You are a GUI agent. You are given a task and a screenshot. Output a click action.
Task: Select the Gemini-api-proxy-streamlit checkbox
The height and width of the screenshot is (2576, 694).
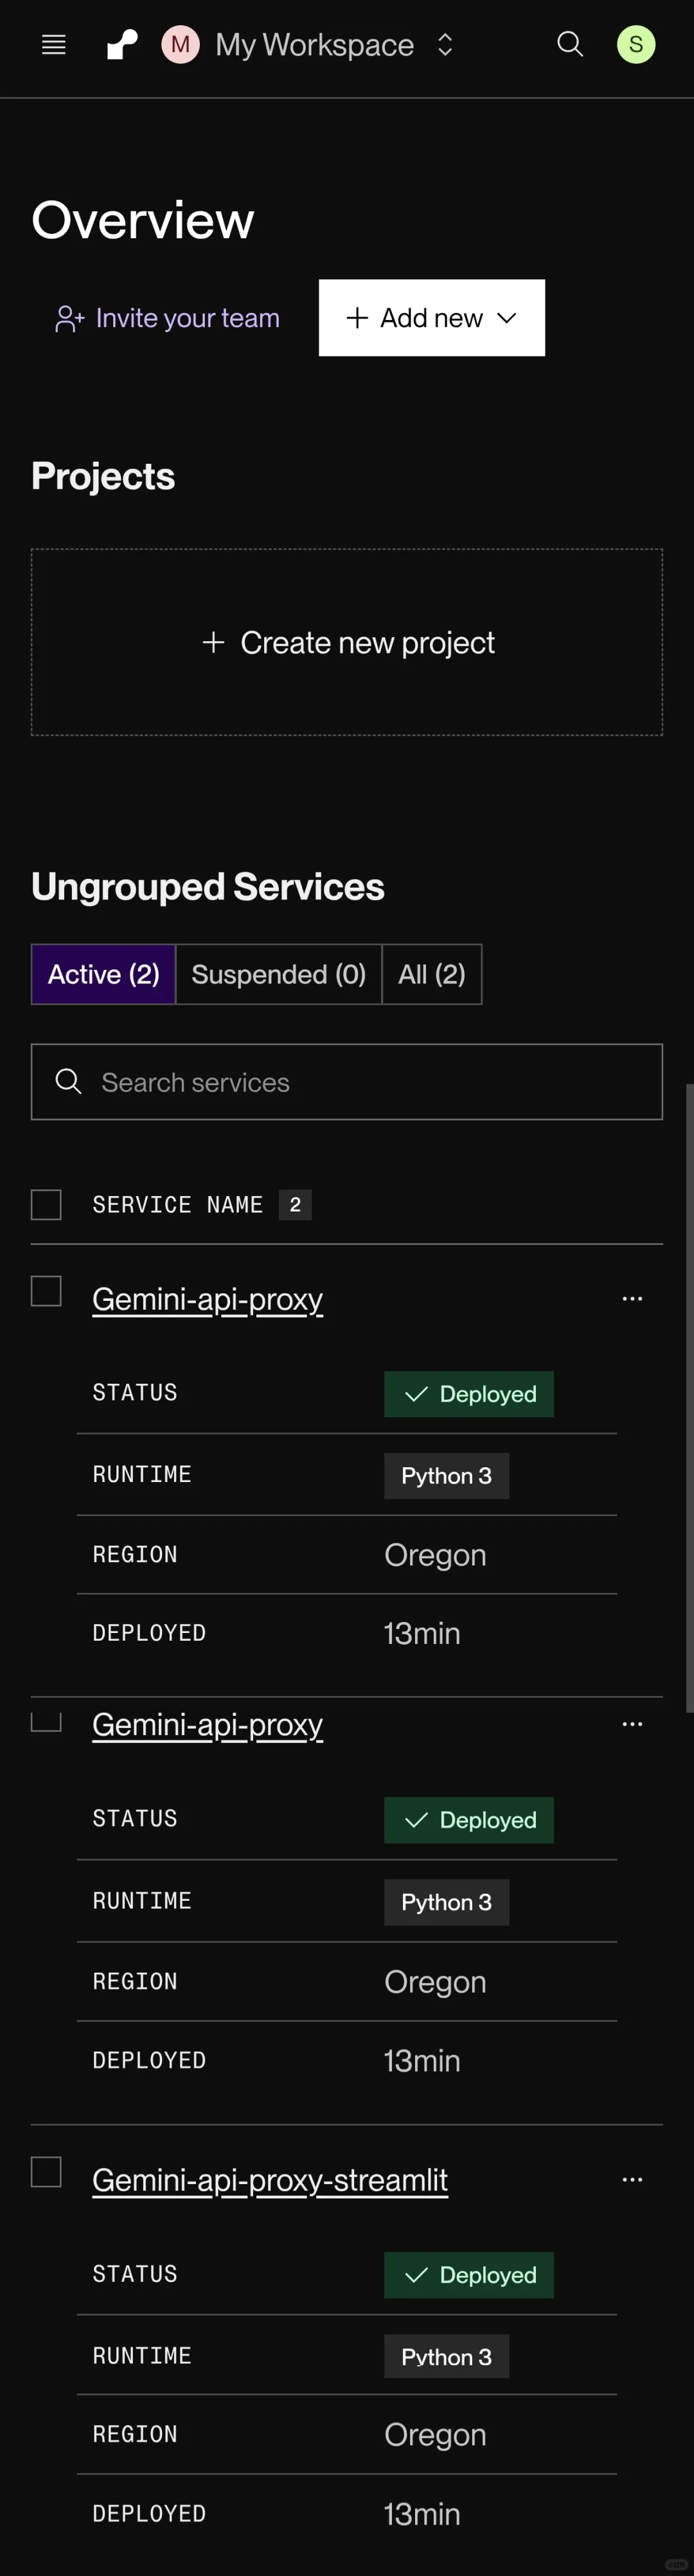[x=46, y=2172]
